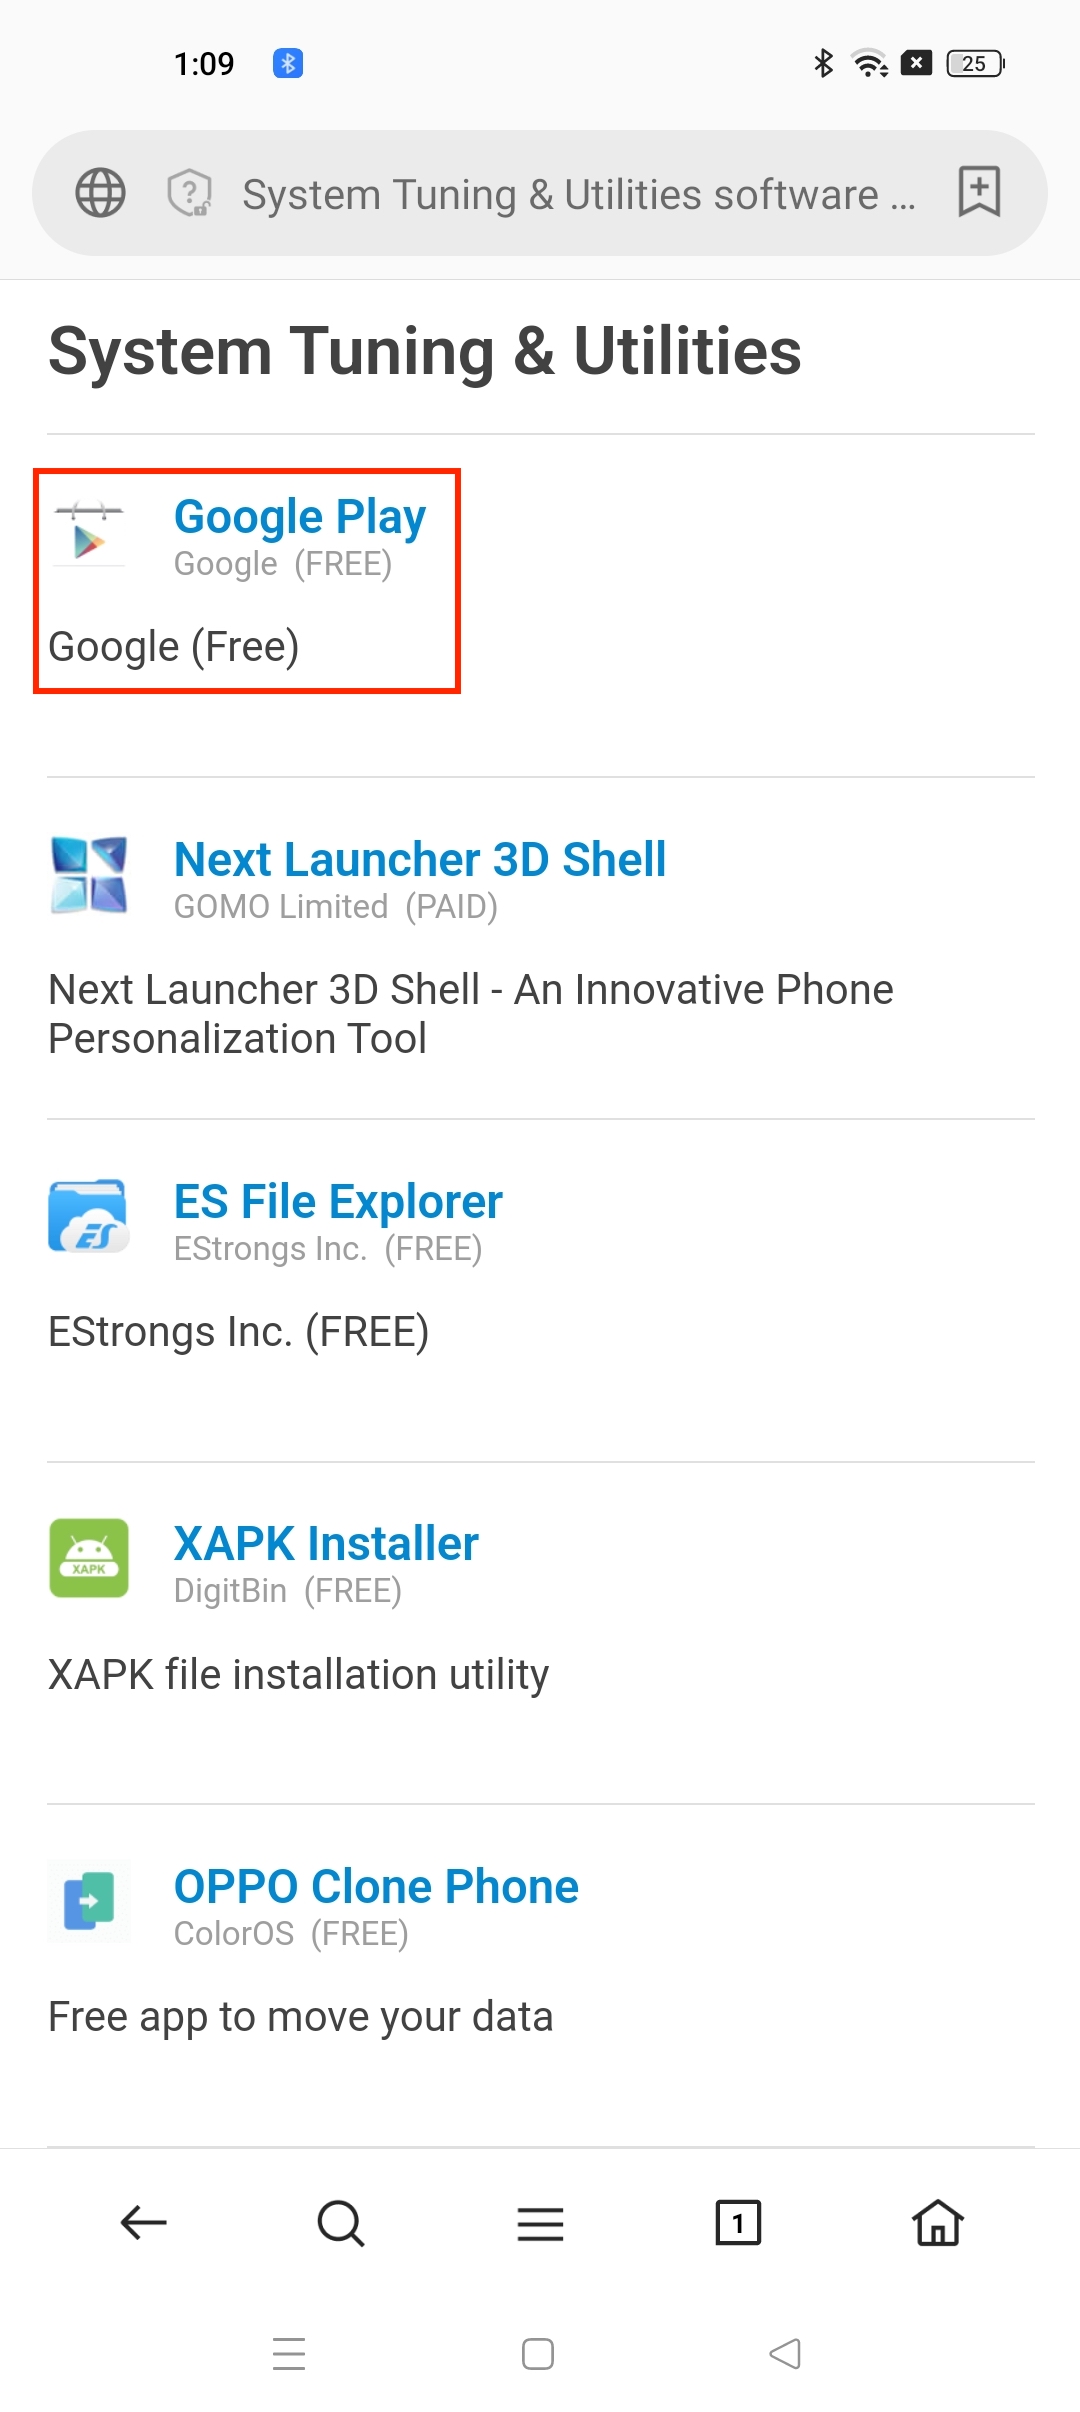This screenshot has width=1080, height=2412.
Task: Open Next Launcher 3D Shell link
Action: 420,860
